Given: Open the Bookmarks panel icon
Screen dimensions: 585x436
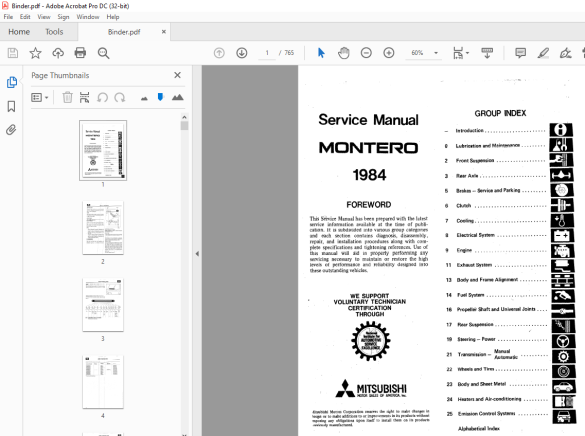Looking at the screenshot, I should [x=12, y=106].
